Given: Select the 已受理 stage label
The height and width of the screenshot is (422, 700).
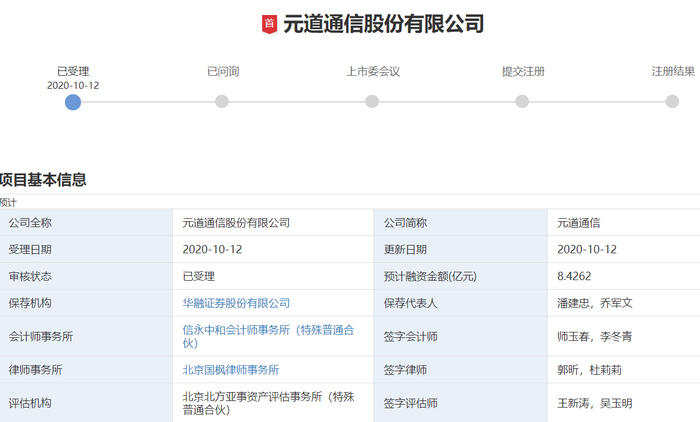Looking at the screenshot, I should pos(73,71).
